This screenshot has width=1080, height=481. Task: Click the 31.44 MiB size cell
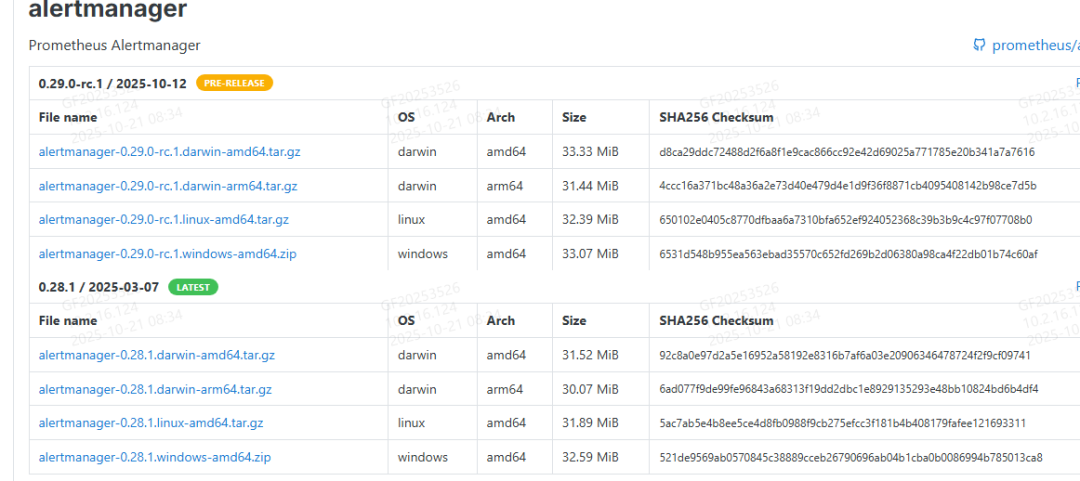tap(590, 186)
